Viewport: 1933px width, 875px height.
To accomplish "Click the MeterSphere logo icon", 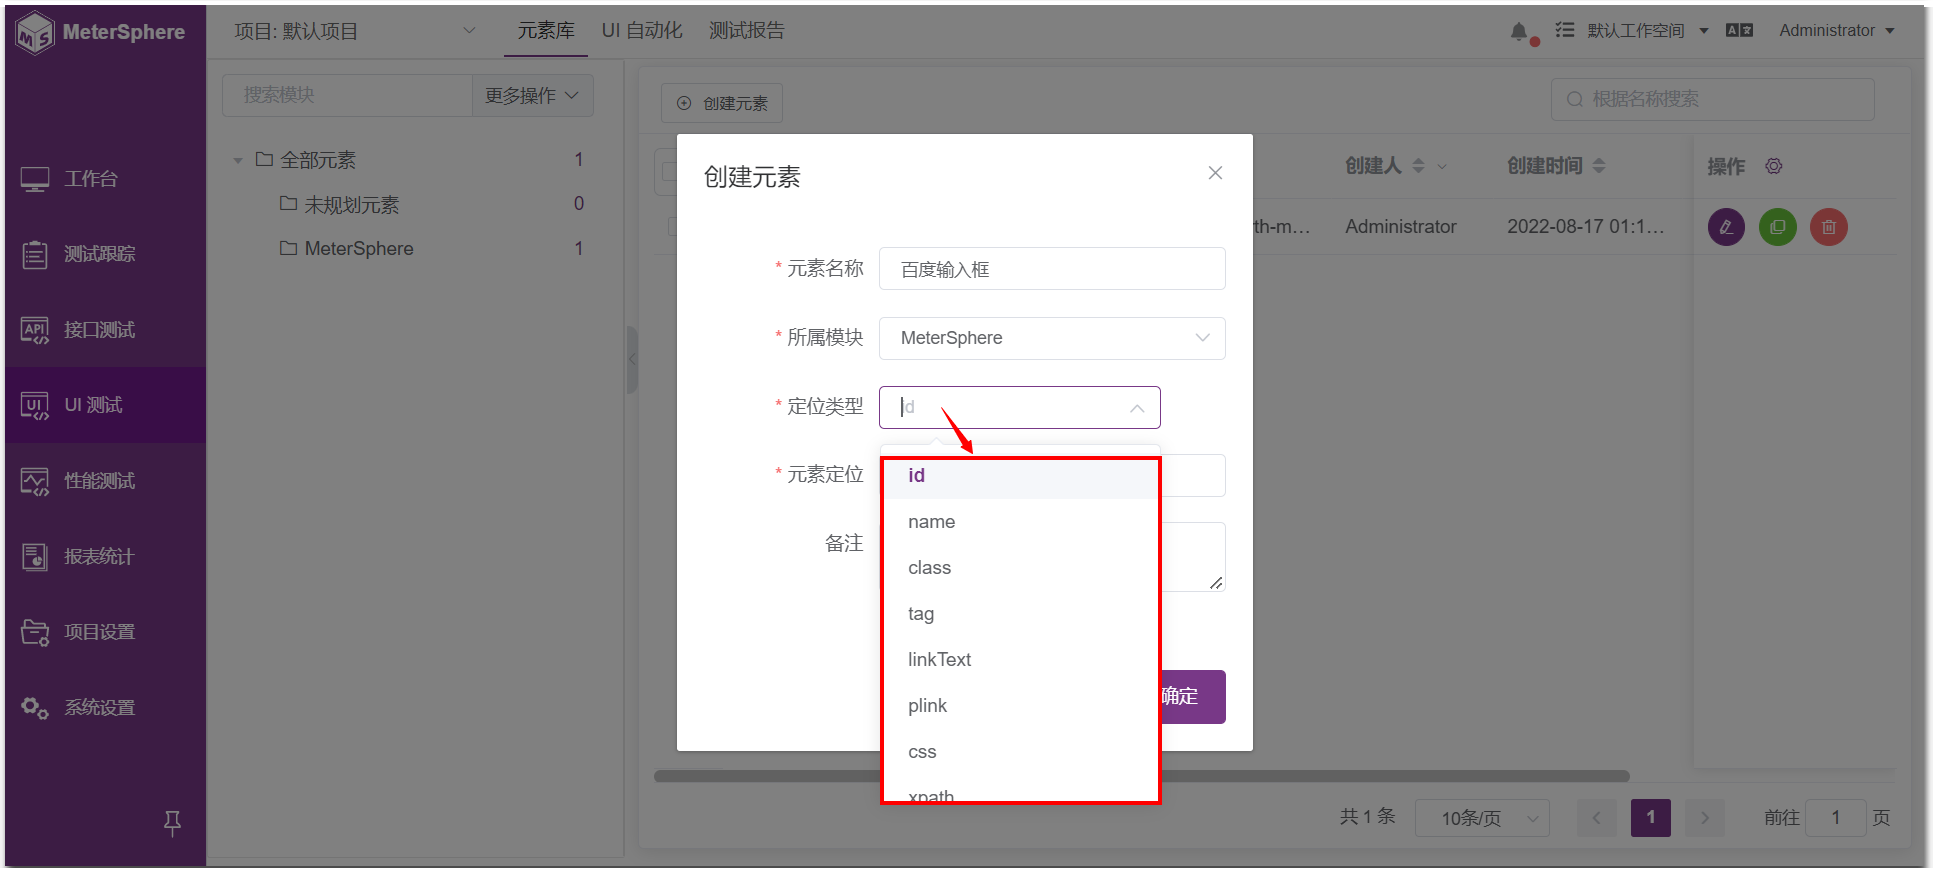I will coord(35,33).
